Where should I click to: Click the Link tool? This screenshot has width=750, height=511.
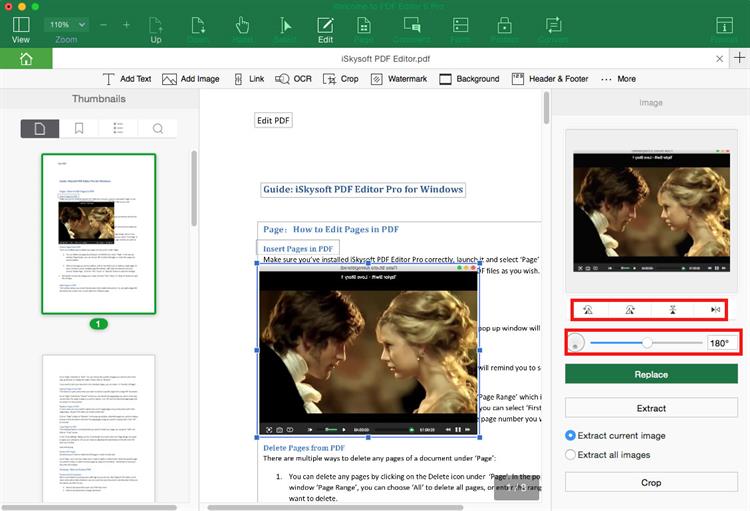click(249, 79)
